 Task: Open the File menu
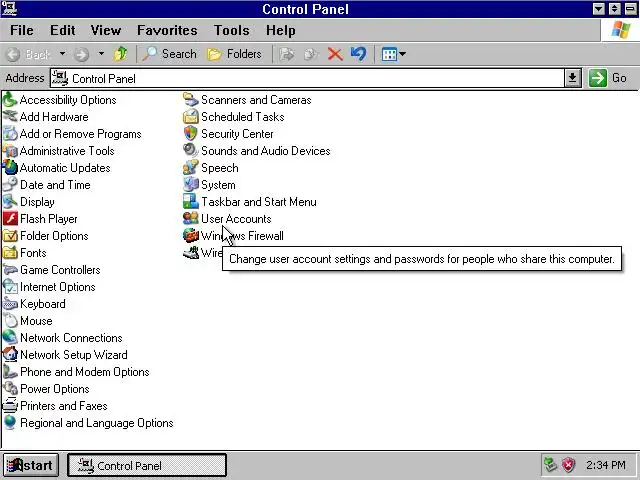tap(22, 30)
